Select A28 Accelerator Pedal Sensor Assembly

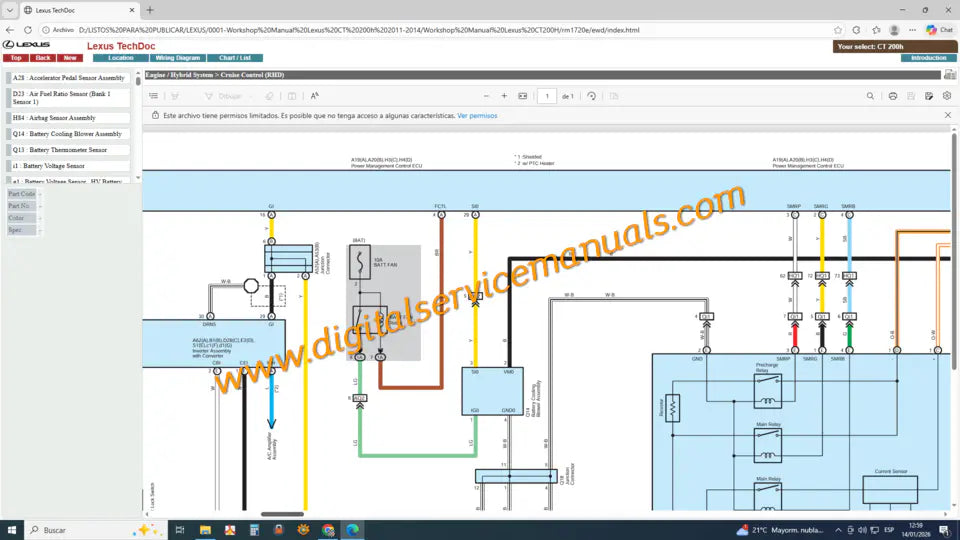pos(68,78)
